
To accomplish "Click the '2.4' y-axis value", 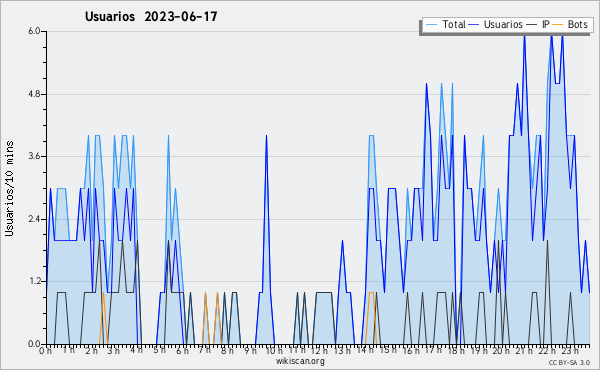I will (34, 219).
